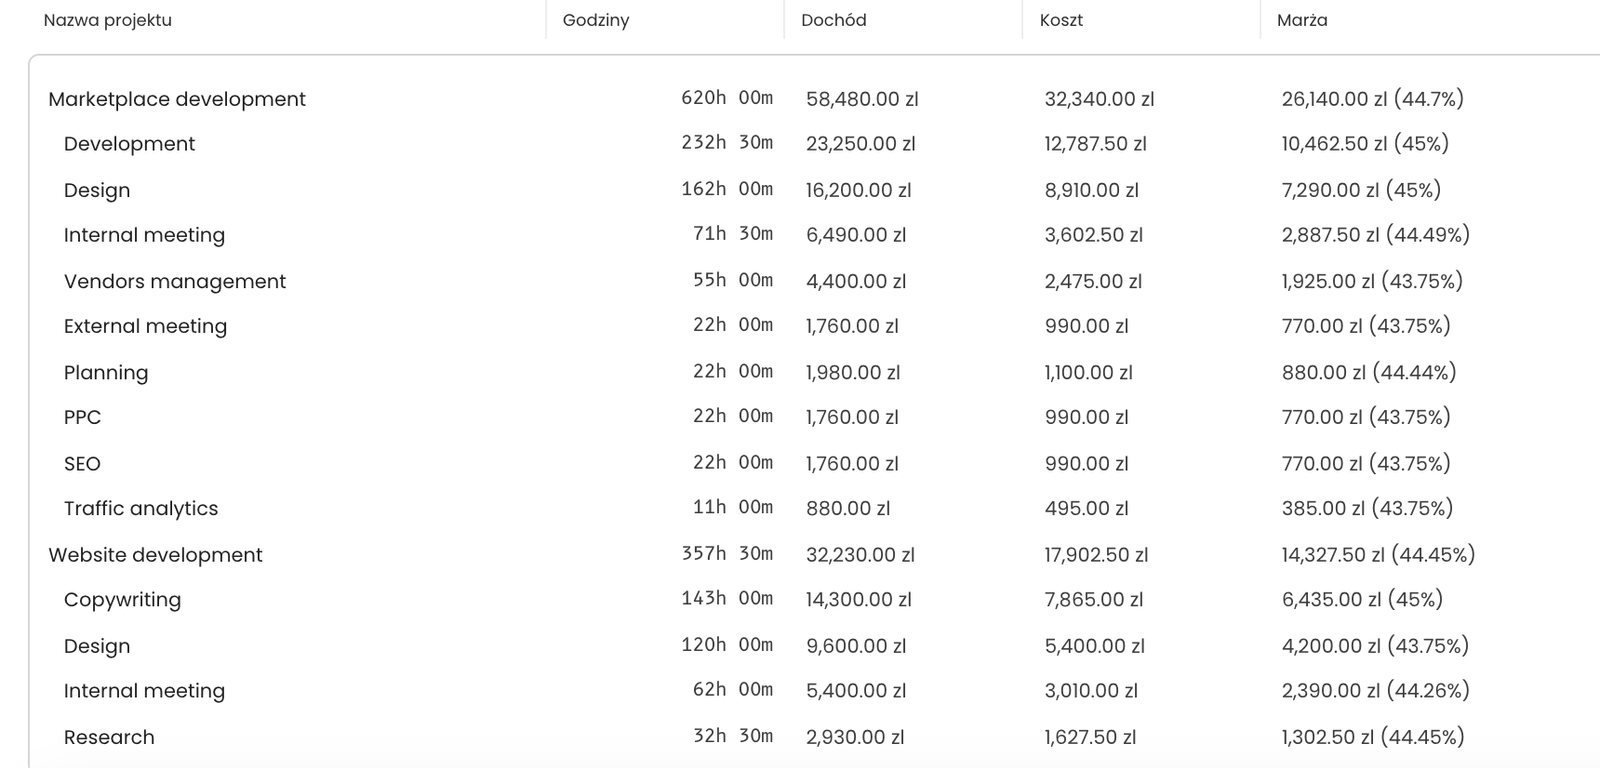
Task: Select the Vendors management task
Action: (174, 281)
